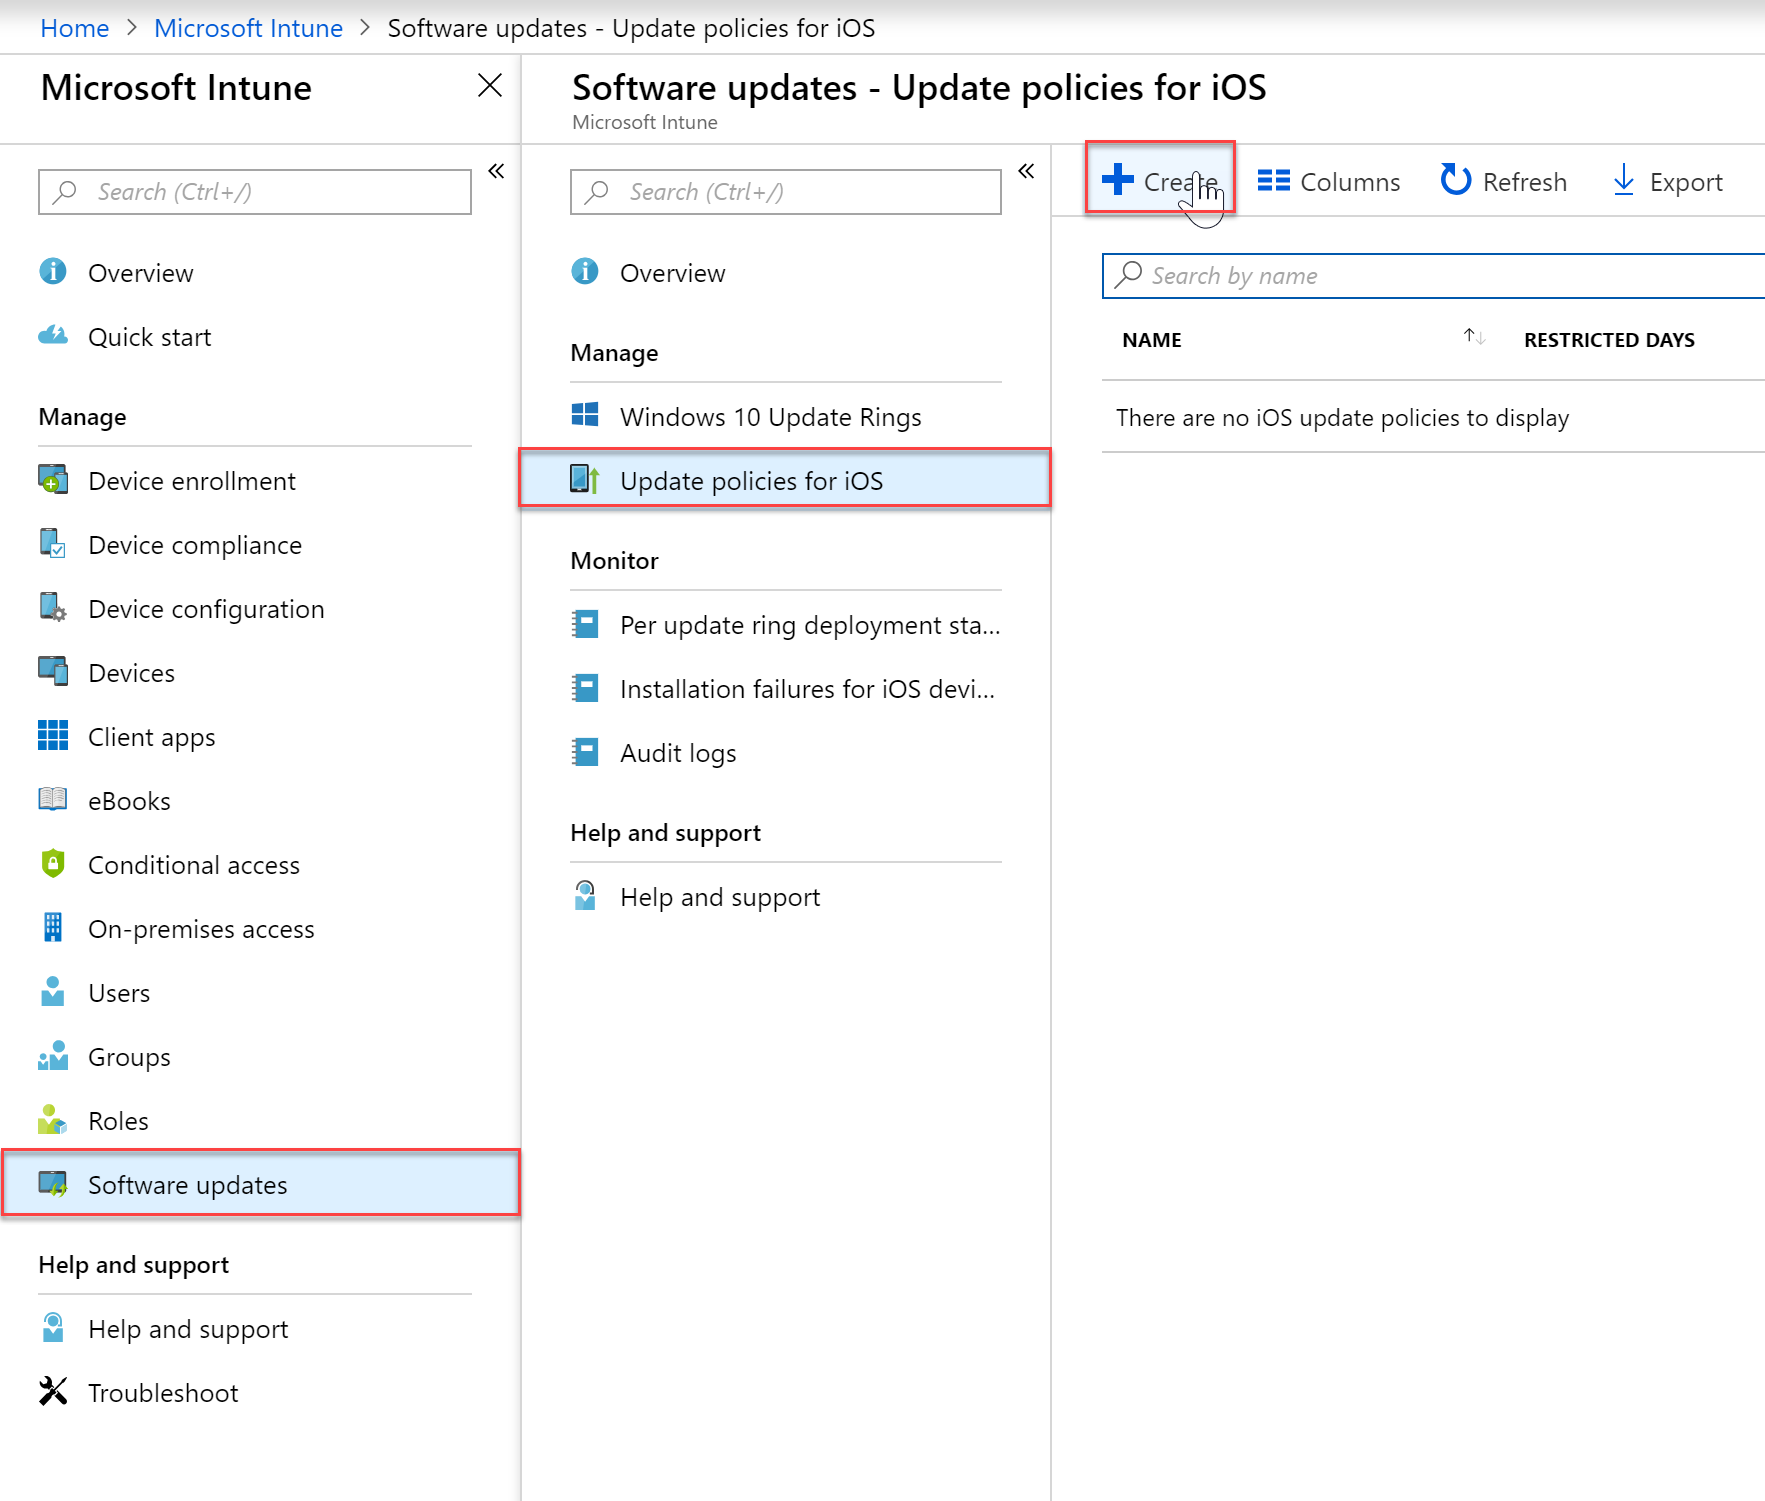The height and width of the screenshot is (1501, 1765).
Task: Collapse the Software updates submenu
Action: [x=1026, y=171]
